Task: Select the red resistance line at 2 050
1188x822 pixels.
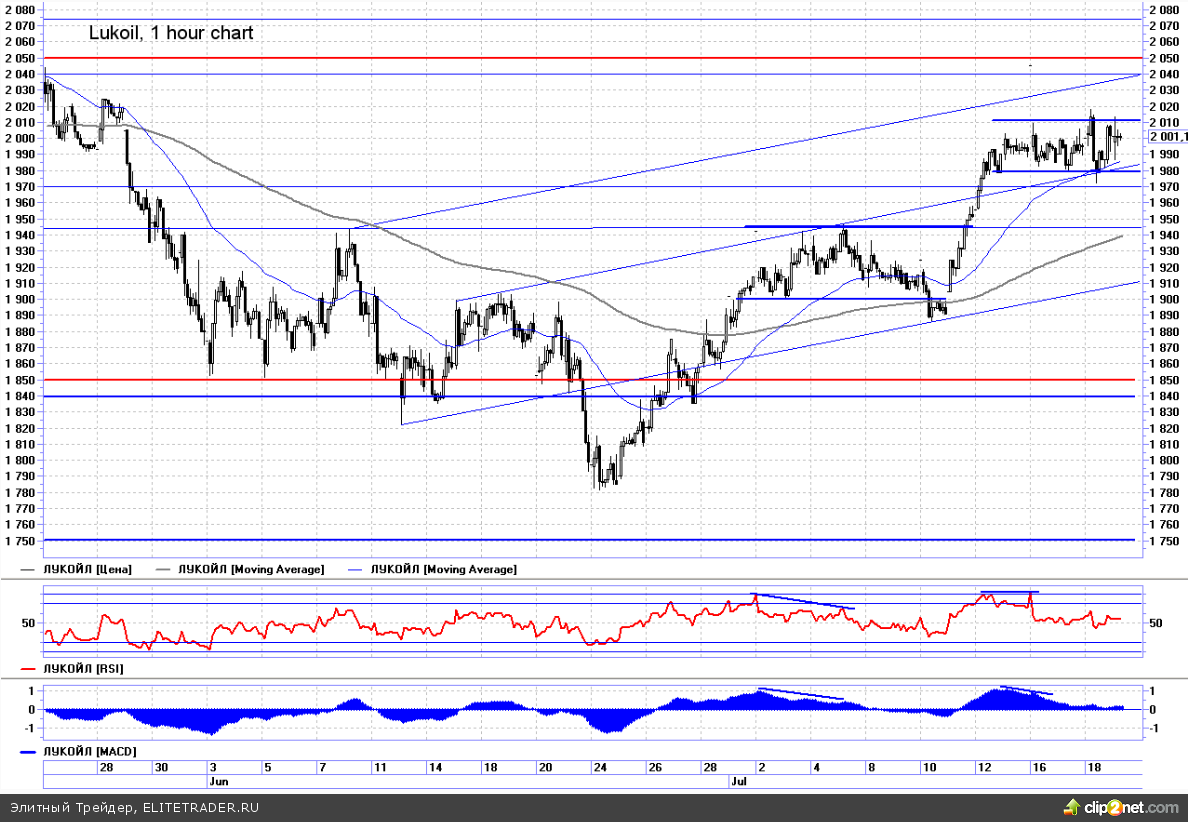Action: coord(590,58)
